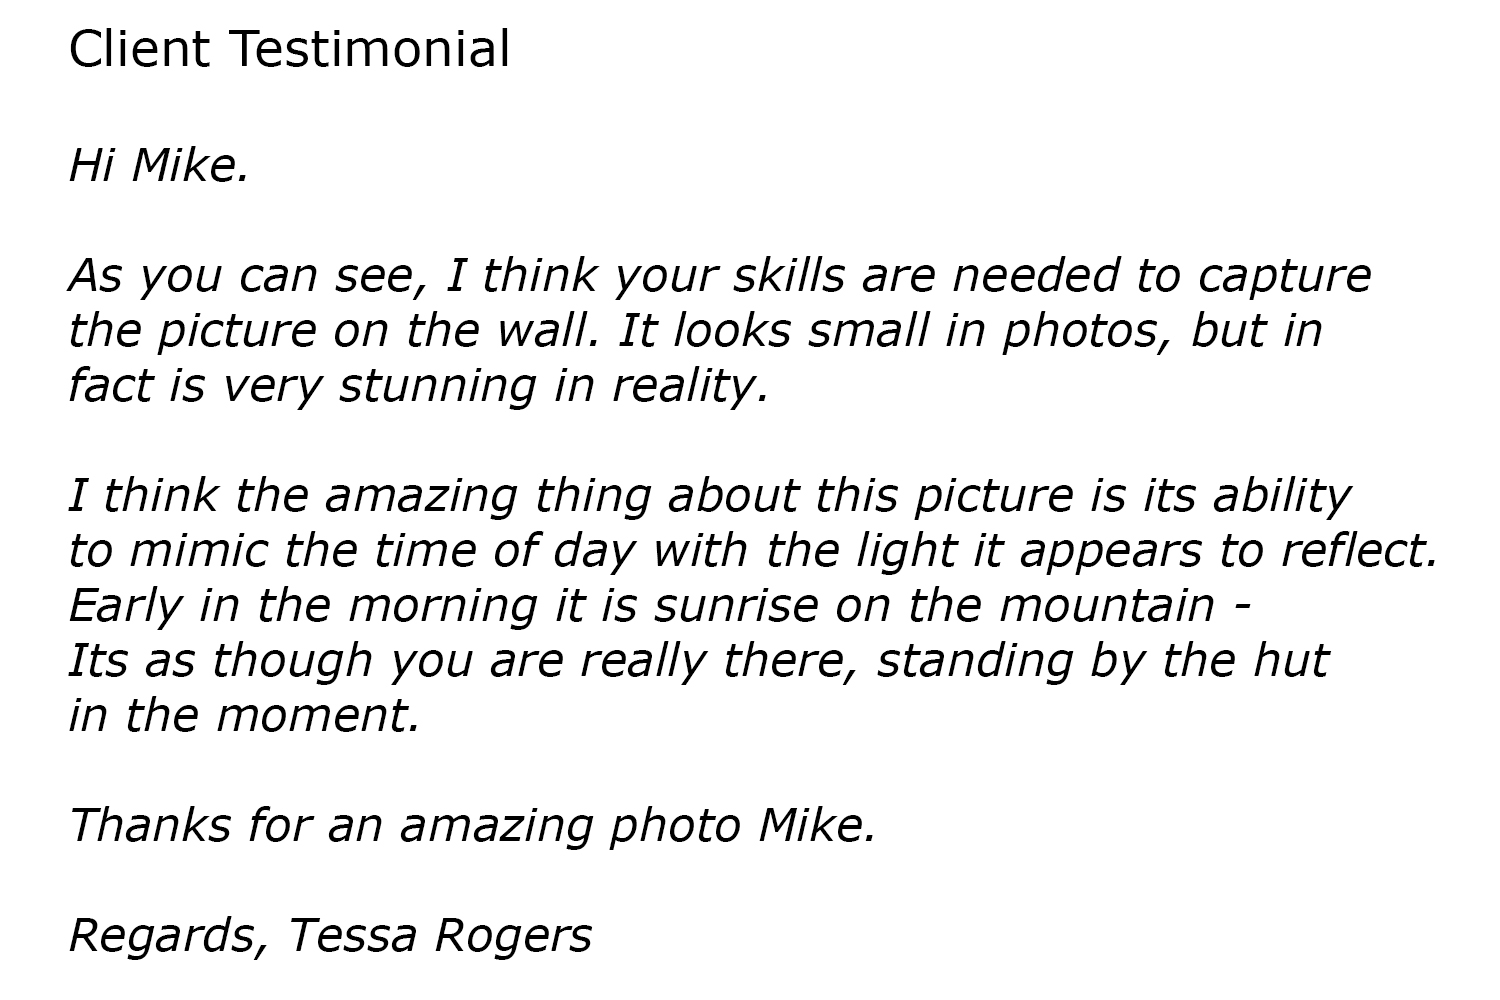Viewport: 1500px width, 1000px height.
Task: Click the word "Early" starting the line
Action: [x=125, y=606]
